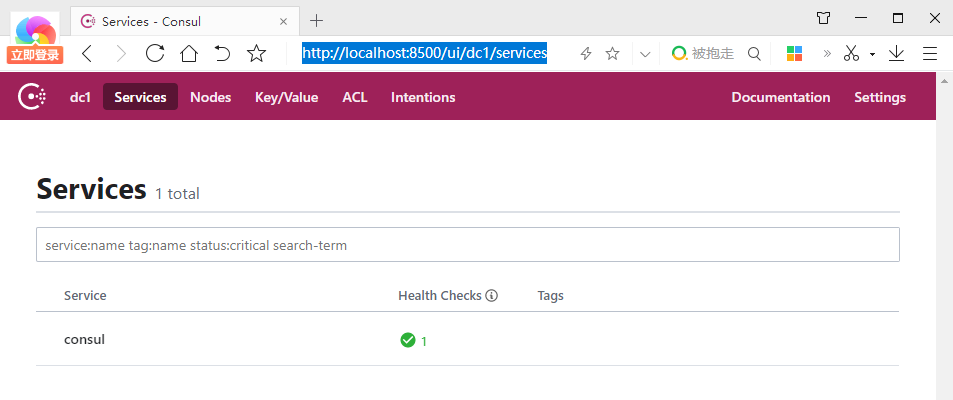Click the 被抱走 search box
The width and height of the screenshot is (953, 400).
(x=712, y=53)
